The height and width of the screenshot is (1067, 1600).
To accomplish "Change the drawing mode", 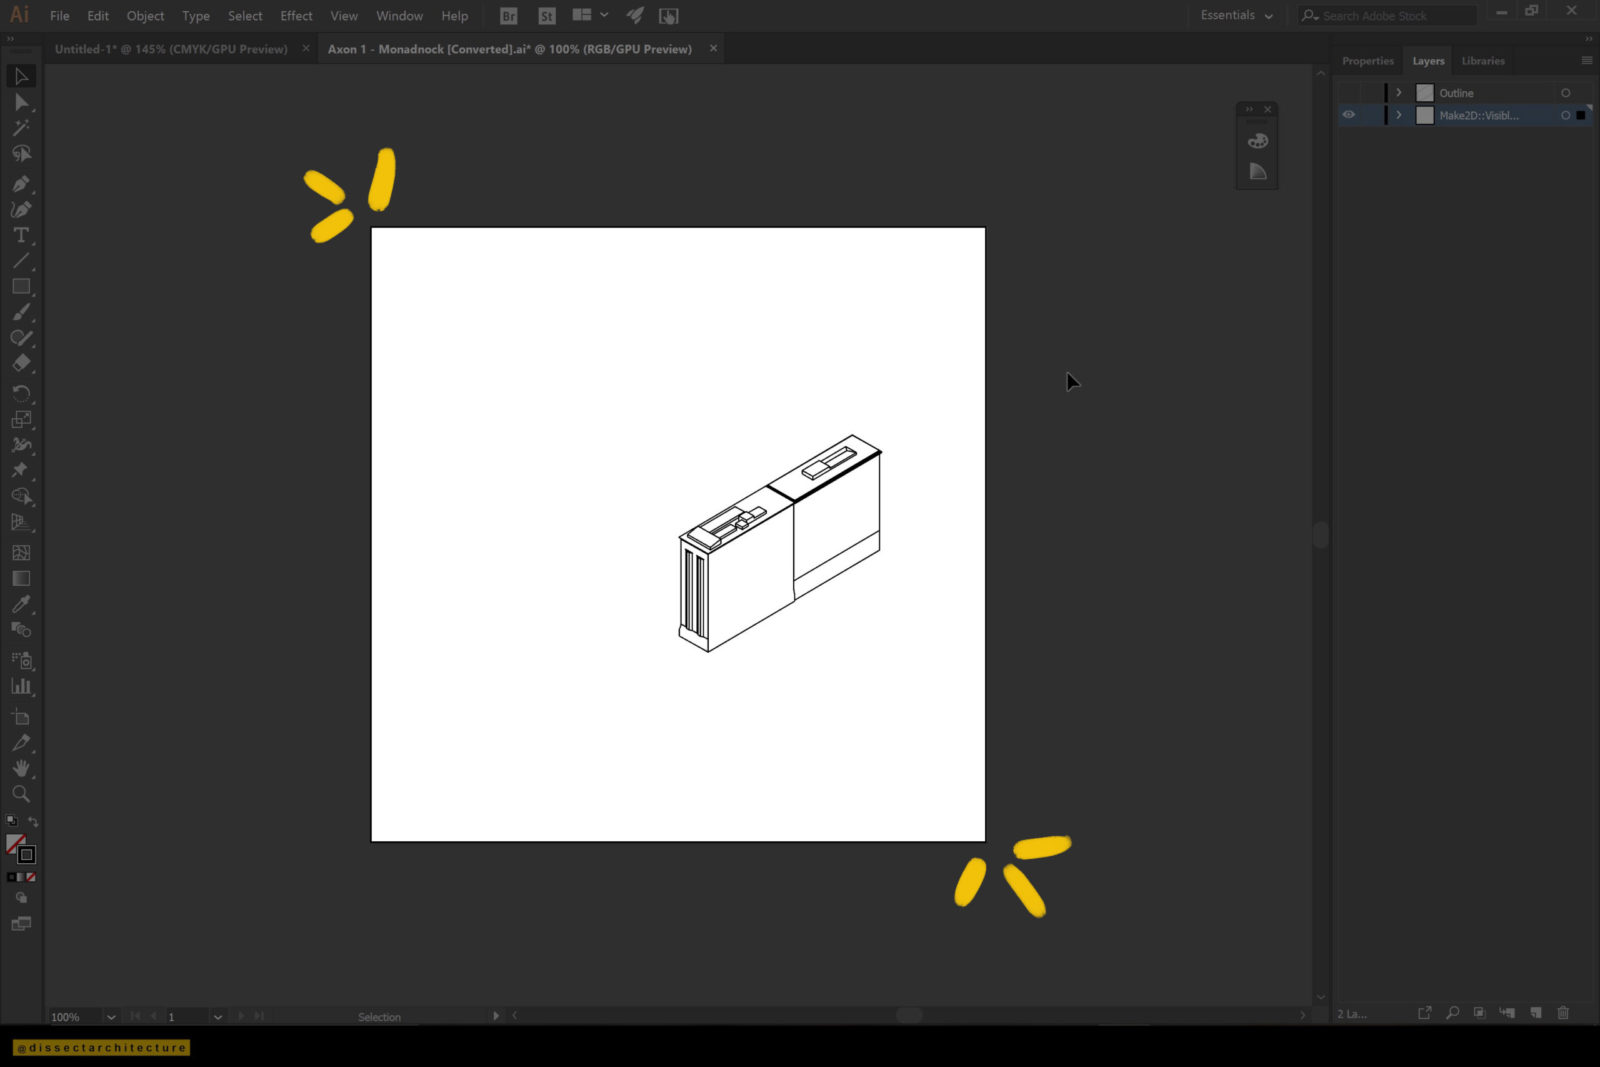I will [21, 898].
